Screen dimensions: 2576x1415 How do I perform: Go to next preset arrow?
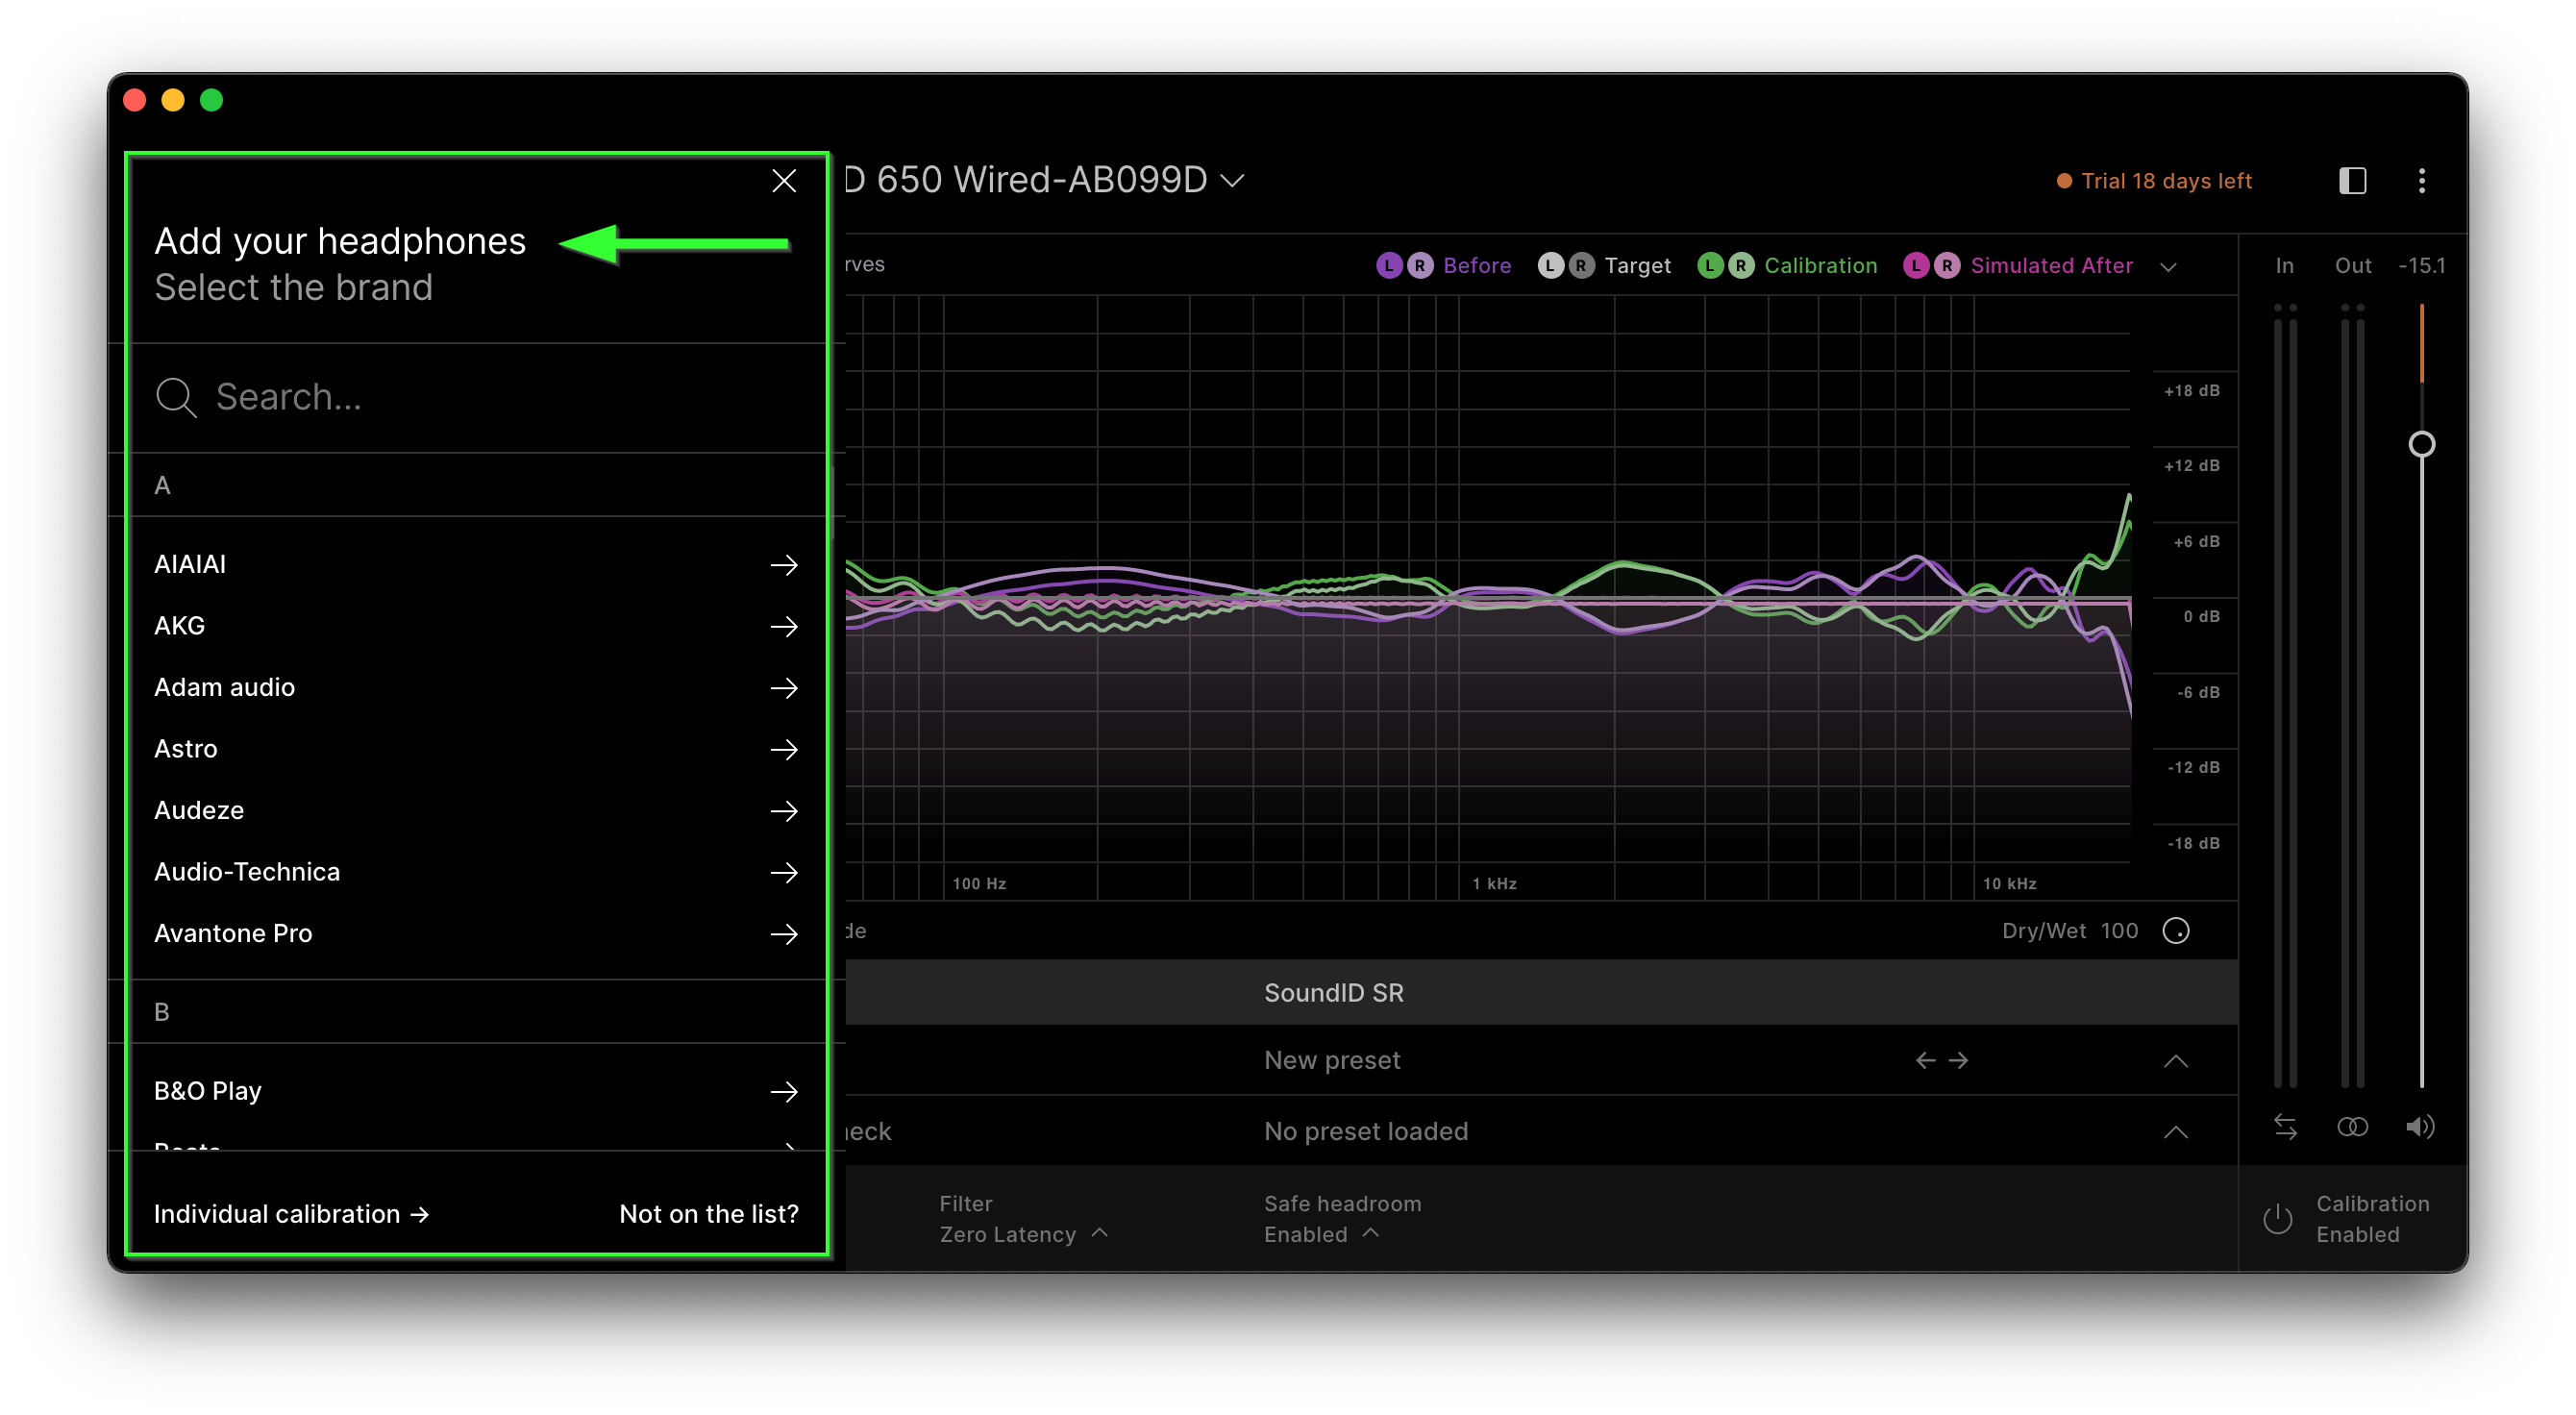tap(1958, 1060)
